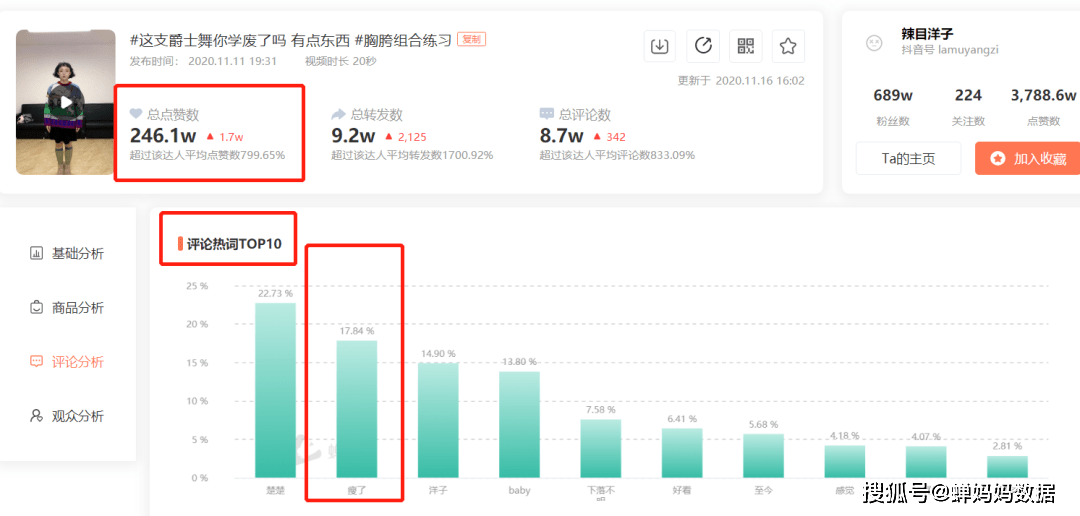This screenshot has width=1080, height=516.
Task: Click the 总转发数 share arrow icon
Action: pos(338,114)
